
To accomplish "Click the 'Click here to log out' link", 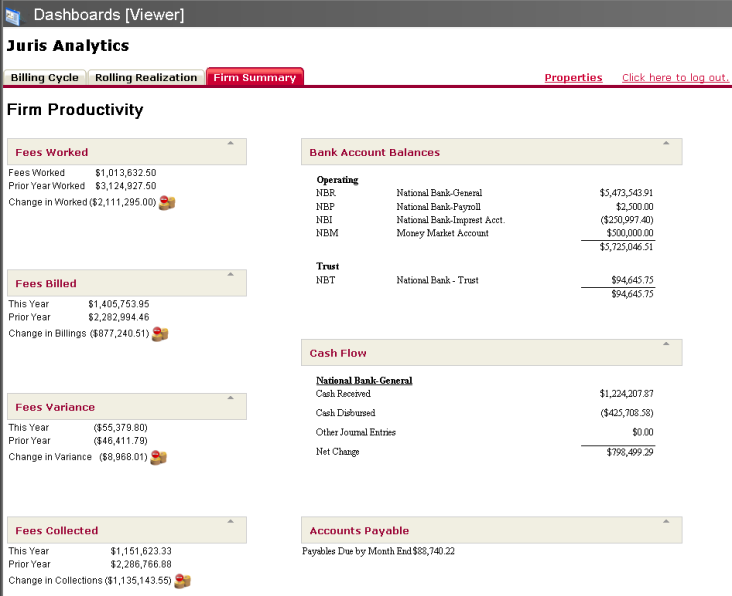I will [675, 78].
